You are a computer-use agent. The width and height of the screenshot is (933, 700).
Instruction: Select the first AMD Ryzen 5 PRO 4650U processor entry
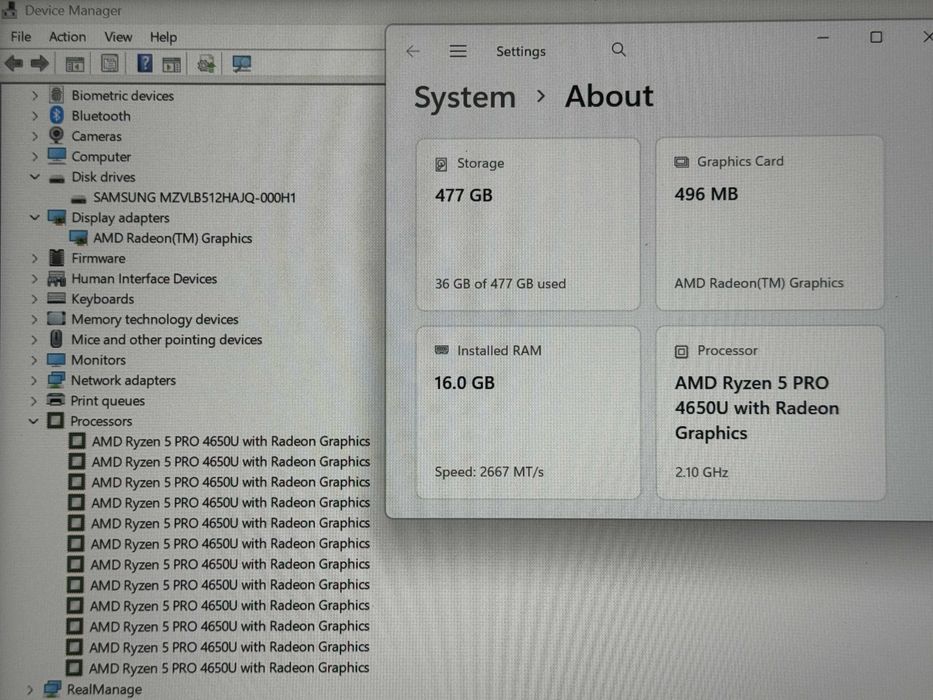click(x=231, y=441)
